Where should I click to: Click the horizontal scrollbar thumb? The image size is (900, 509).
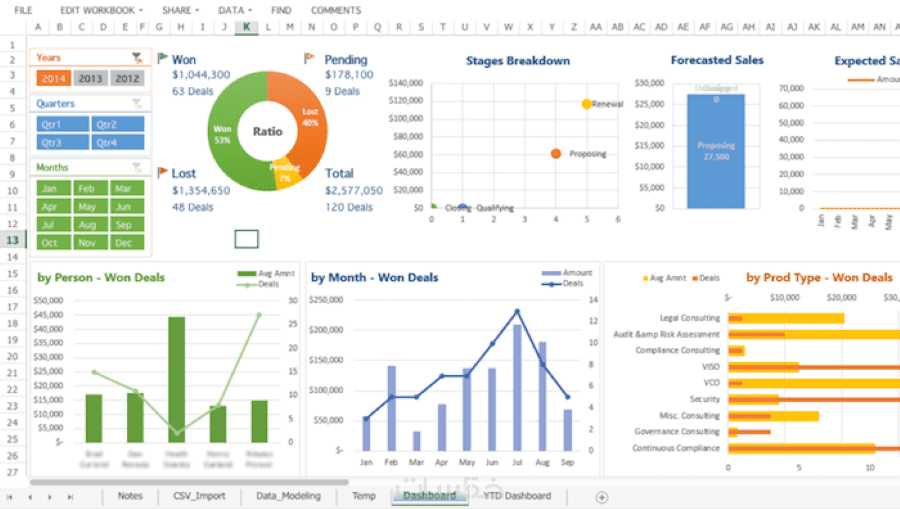tap(189, 482)
